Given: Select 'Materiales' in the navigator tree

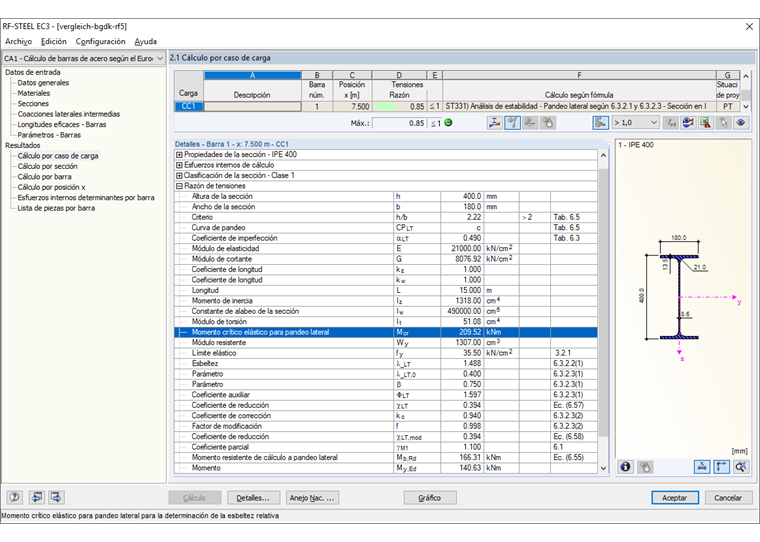Looking at the screenshot, I should tap(33, 93).
